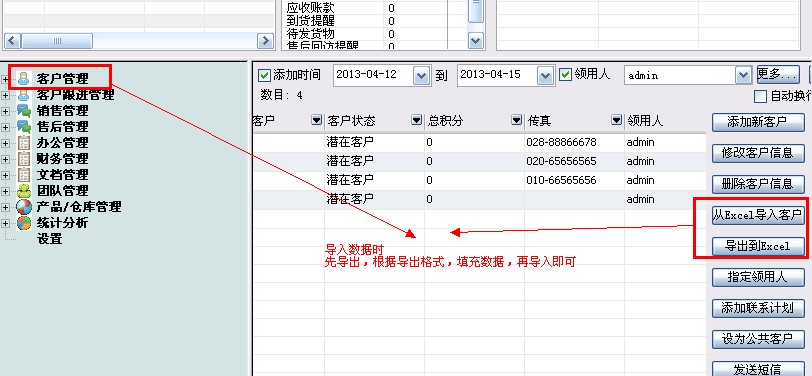Viewport: 812px width, 376px height.
Task: Open 客户跟进管理 in the sidebar tree
Action: pyautogui.click(x=75, y=95)
